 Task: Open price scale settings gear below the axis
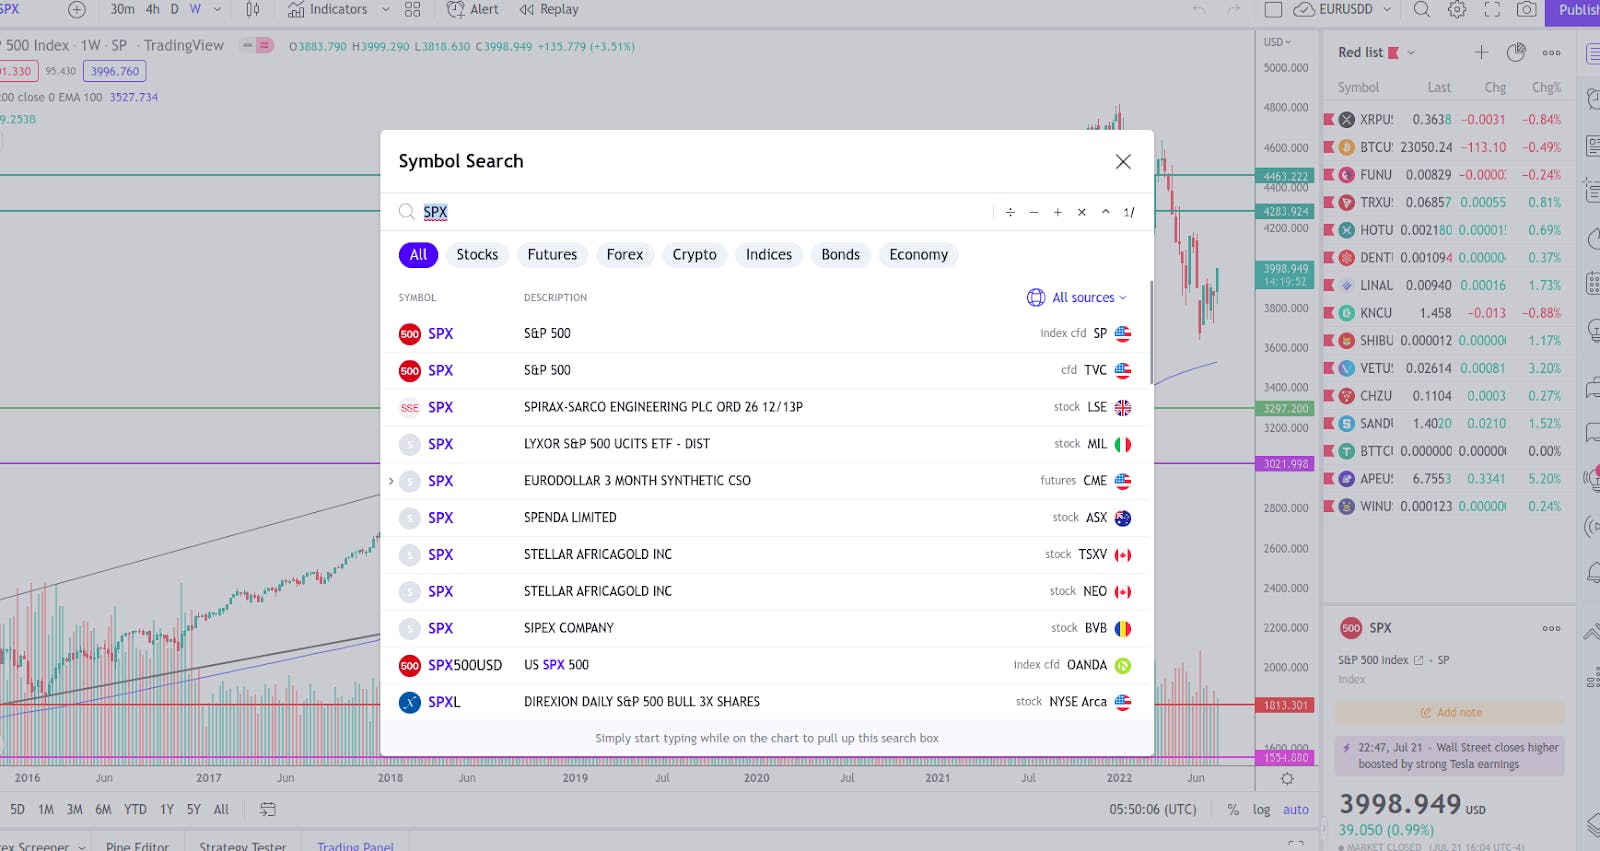coord(1287,779)
